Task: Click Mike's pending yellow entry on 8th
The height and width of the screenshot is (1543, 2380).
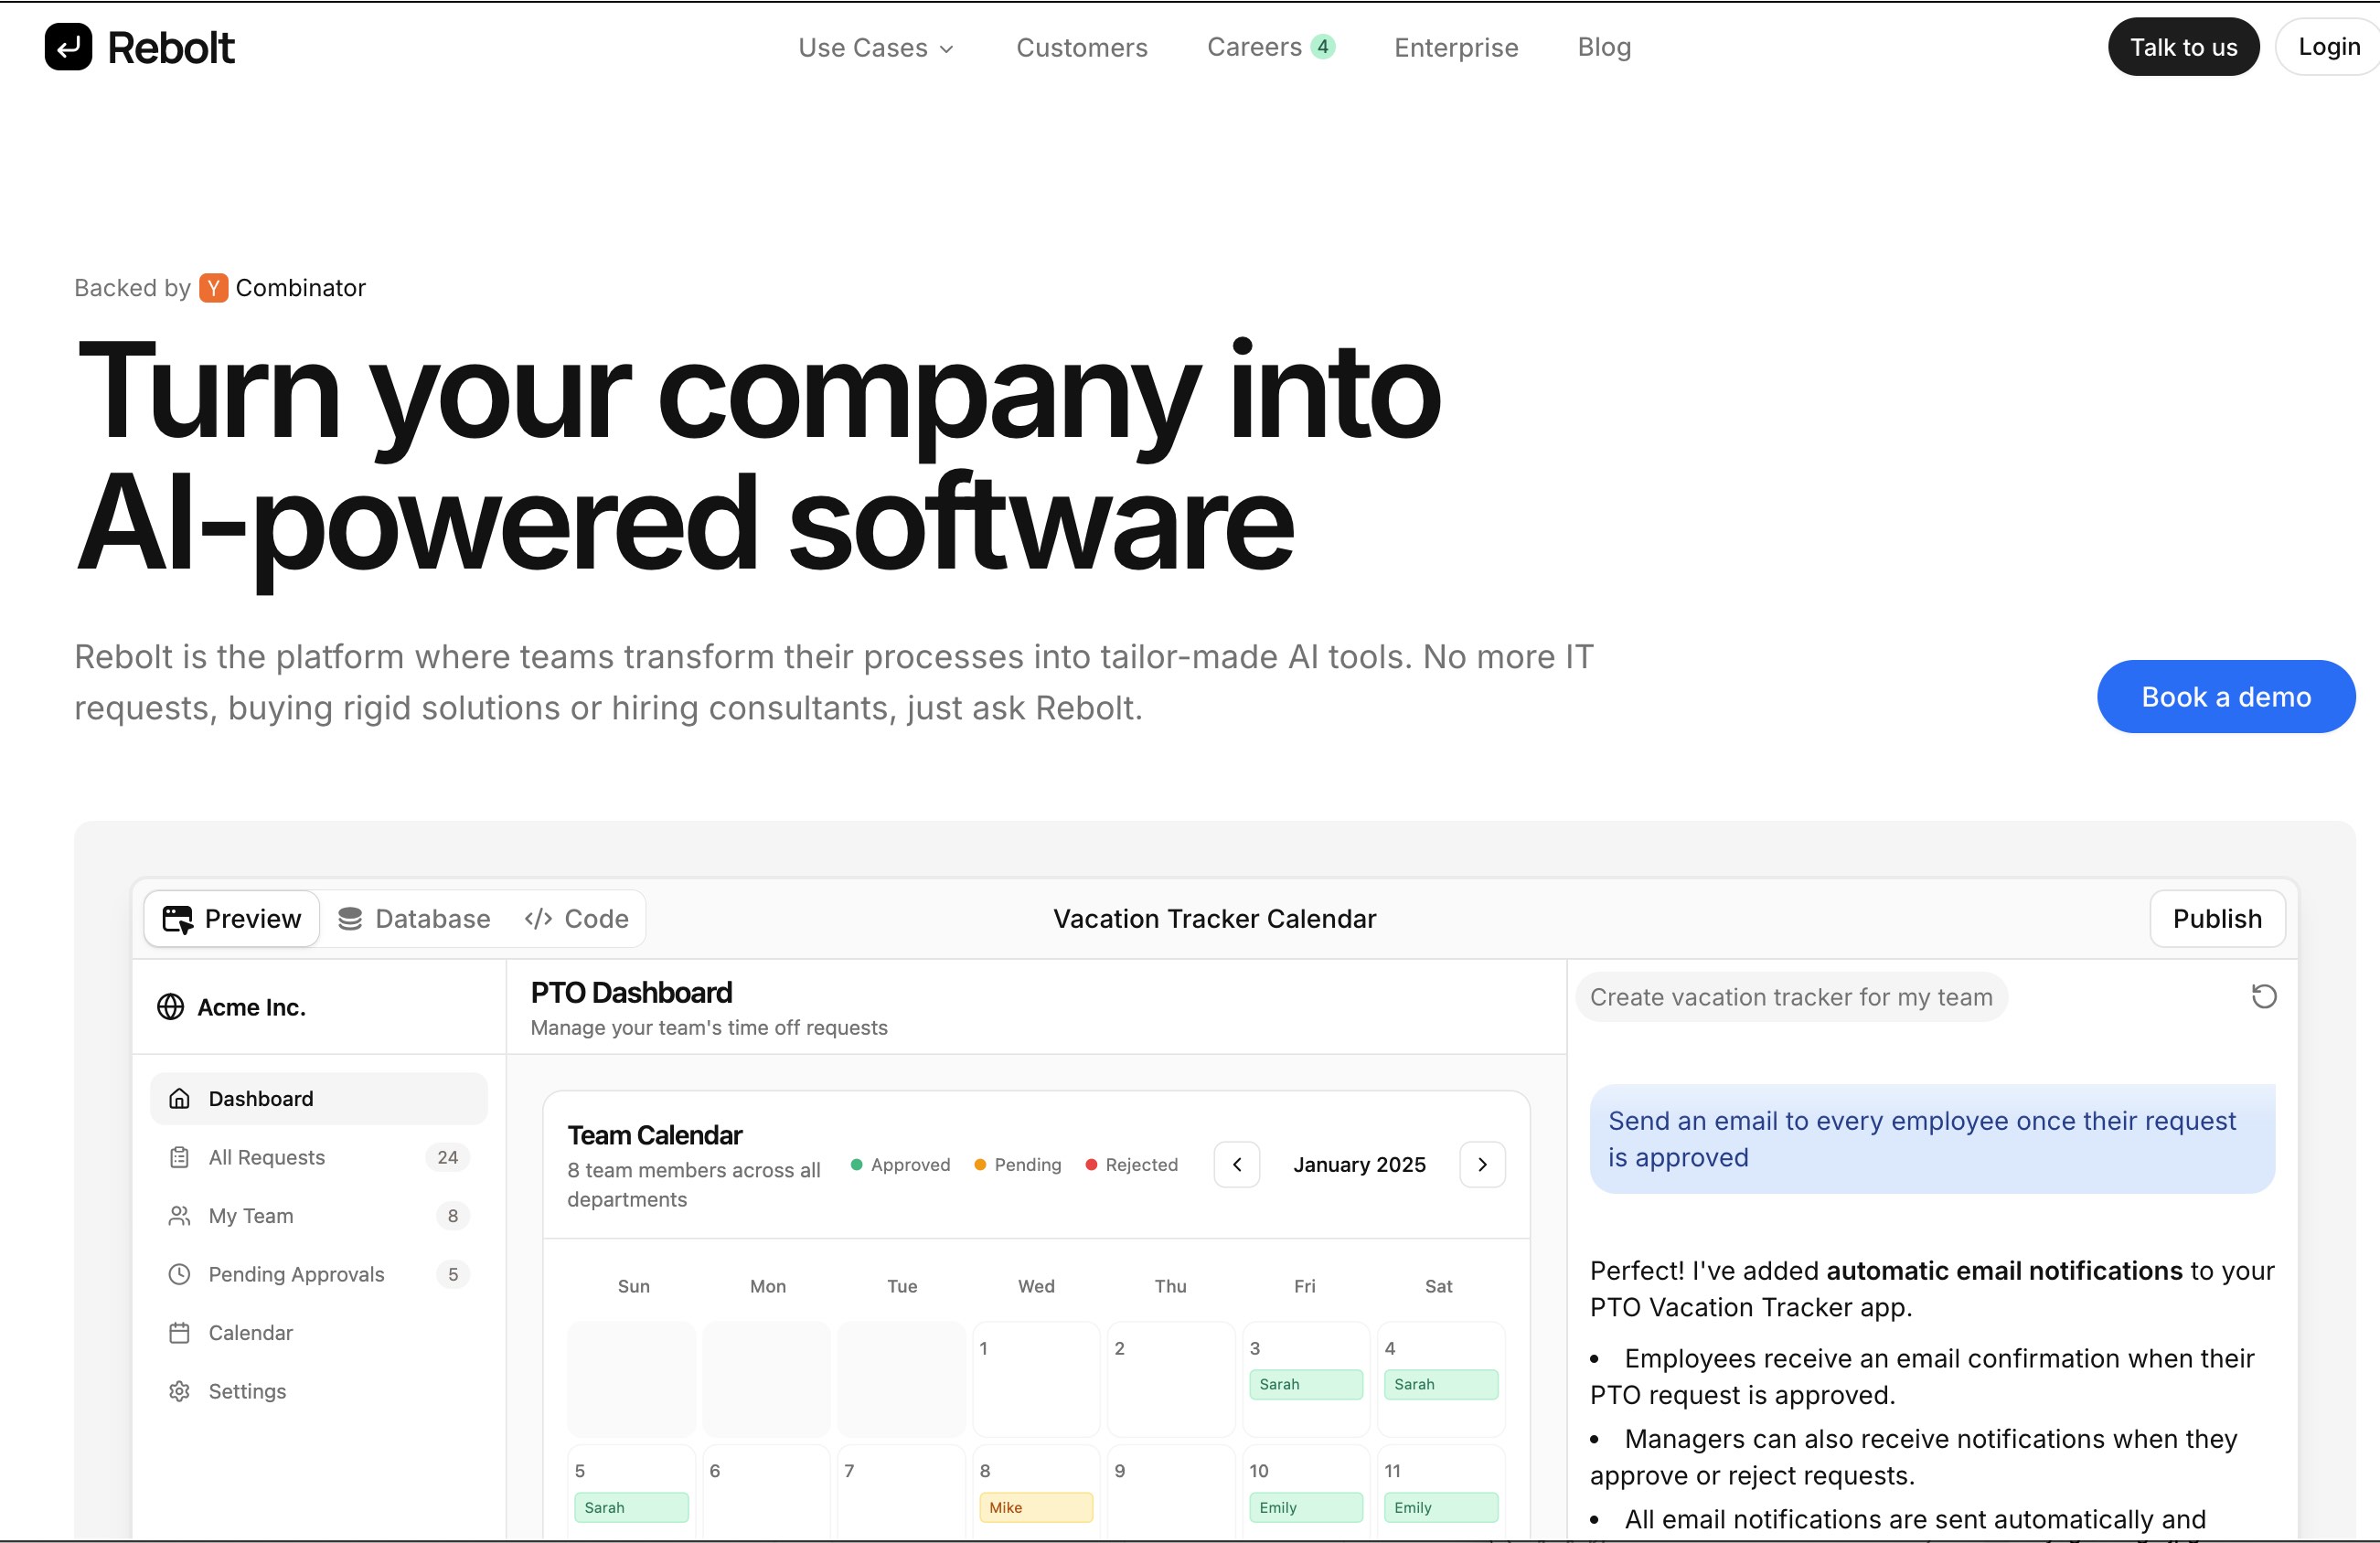Action: [1035, 1507]
